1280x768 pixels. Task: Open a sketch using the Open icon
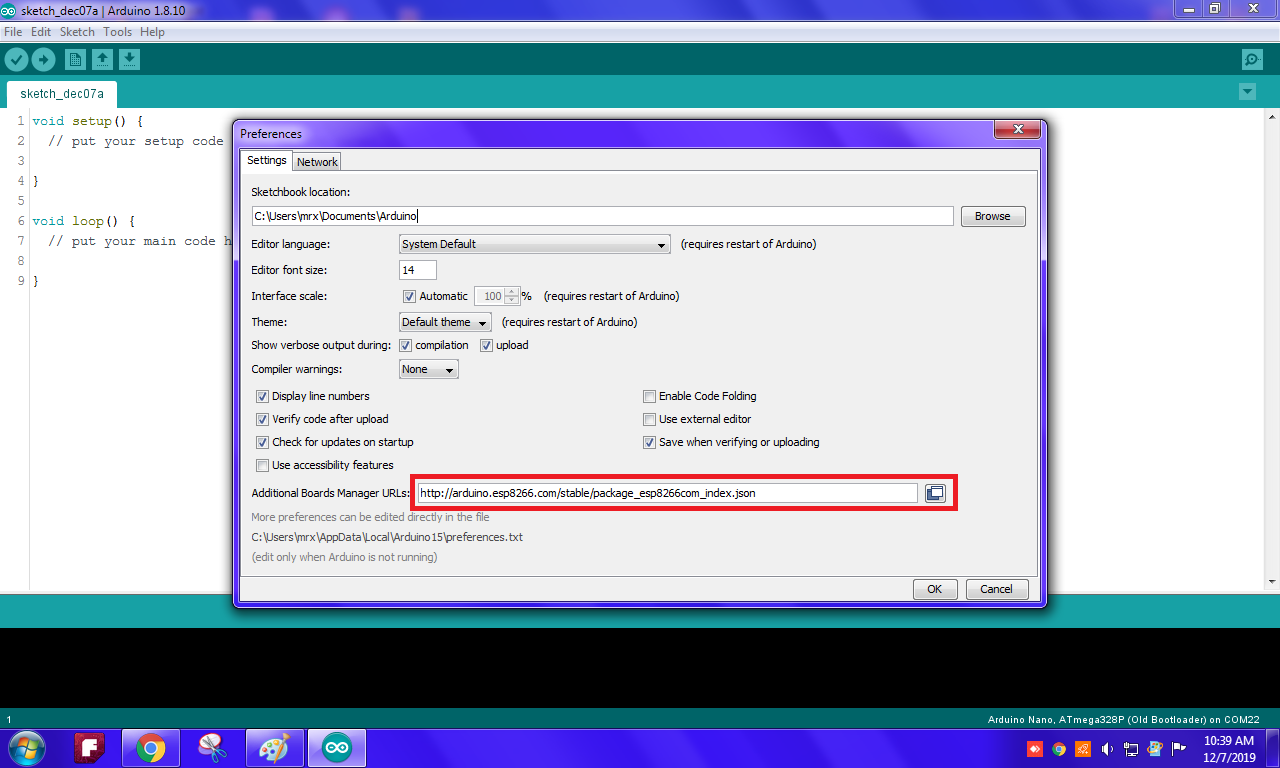click(x=102, y=59)
